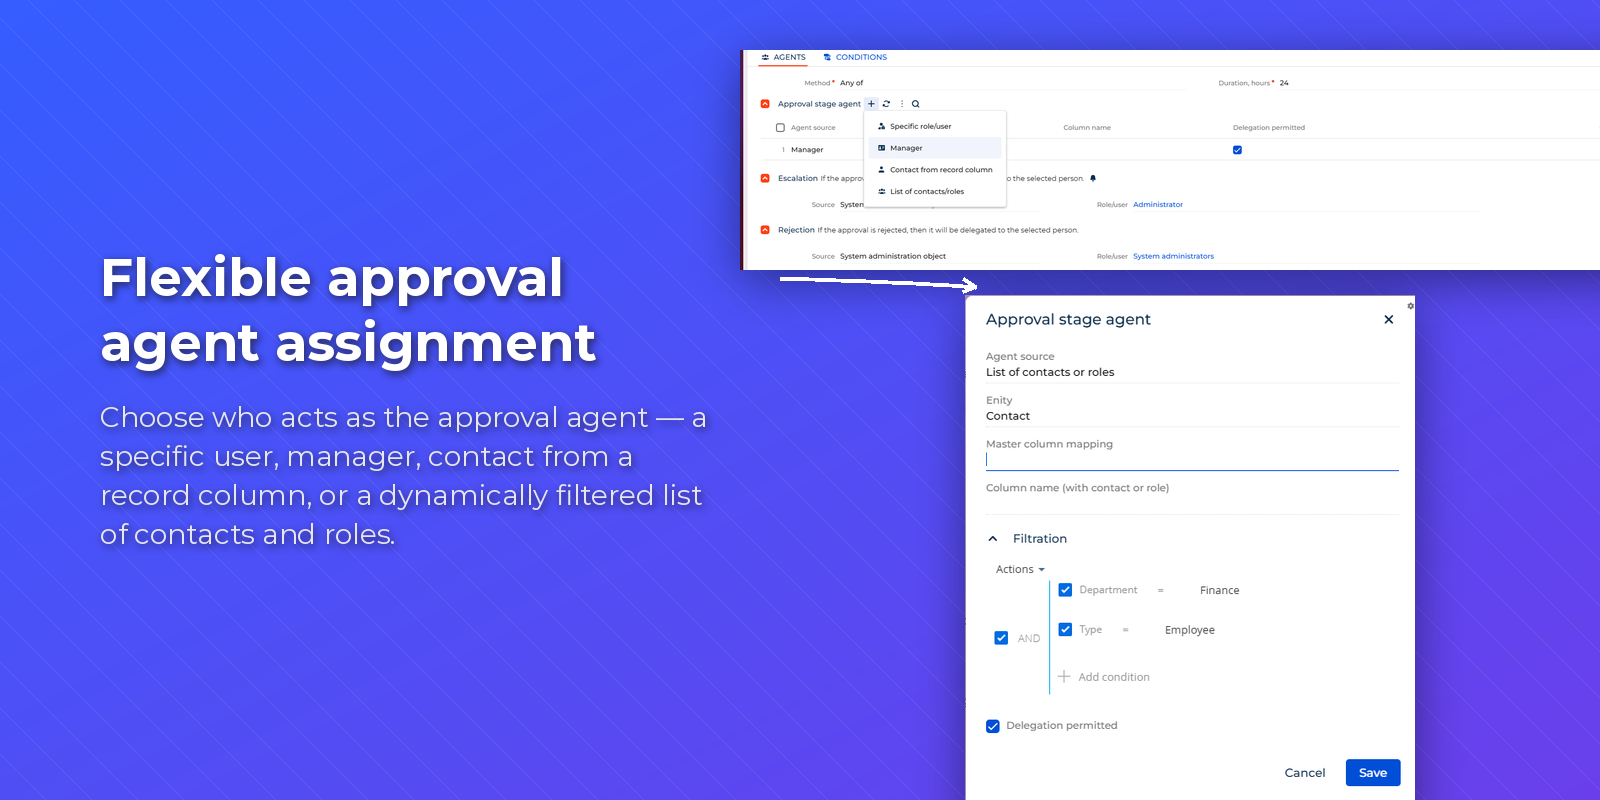Collapse the Rejection section
The image size is (1600, 800).
tap(765, 230)
